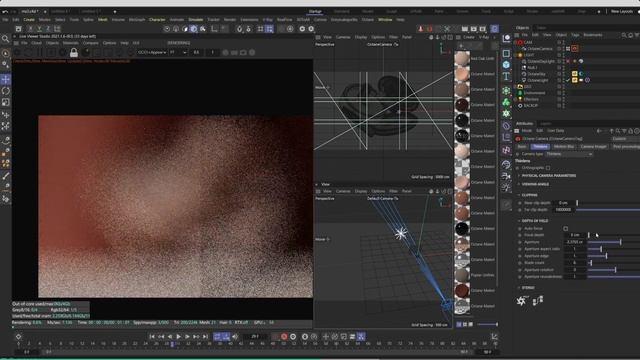Open the PT kernel dropdown in Live Viewer
640x360 pixels.
click(x=178, y=52)
